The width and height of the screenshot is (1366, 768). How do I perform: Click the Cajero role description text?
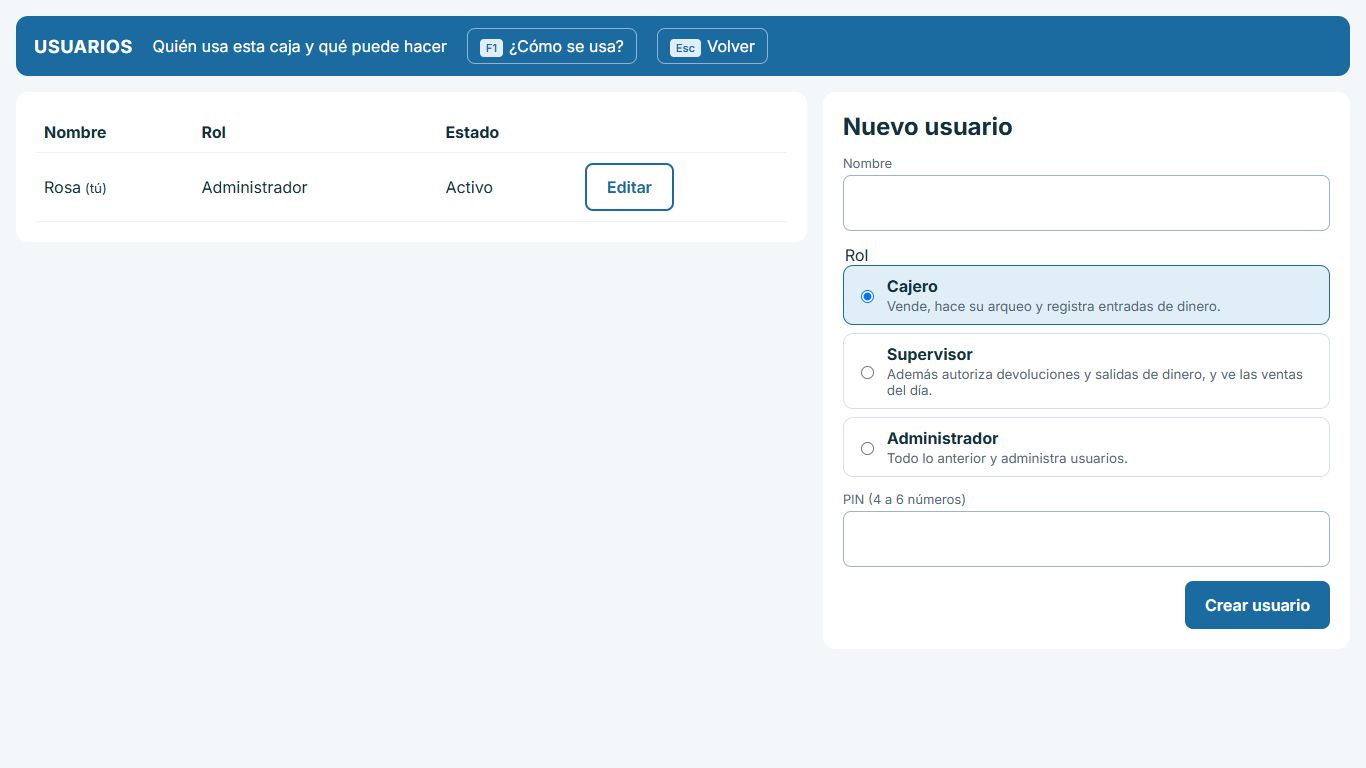click(1053, 306)
